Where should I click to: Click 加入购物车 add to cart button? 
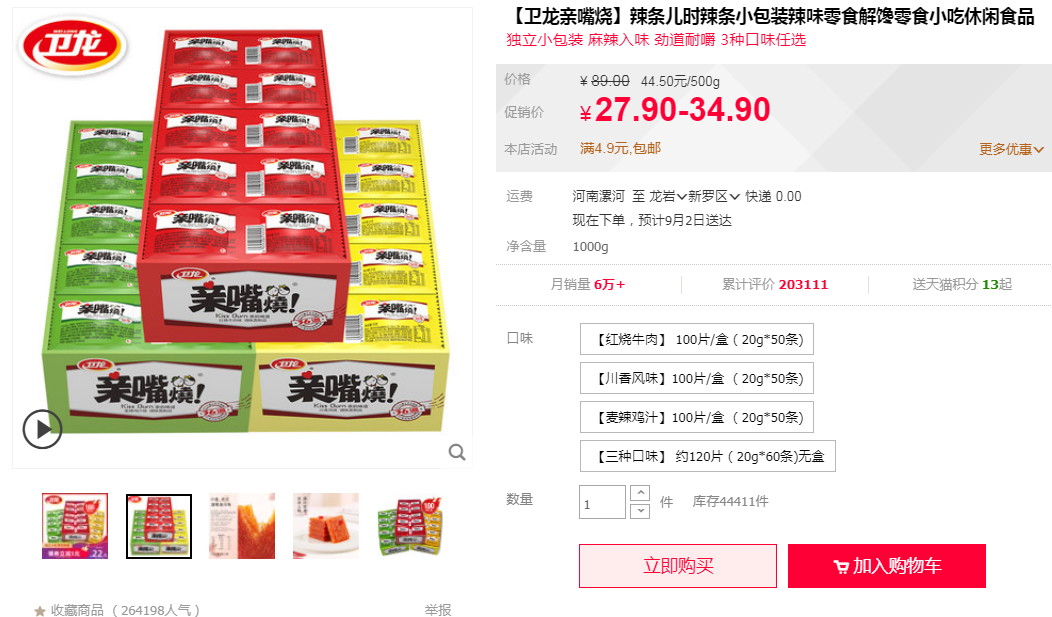pyautogui.click(x=887, y=566)
